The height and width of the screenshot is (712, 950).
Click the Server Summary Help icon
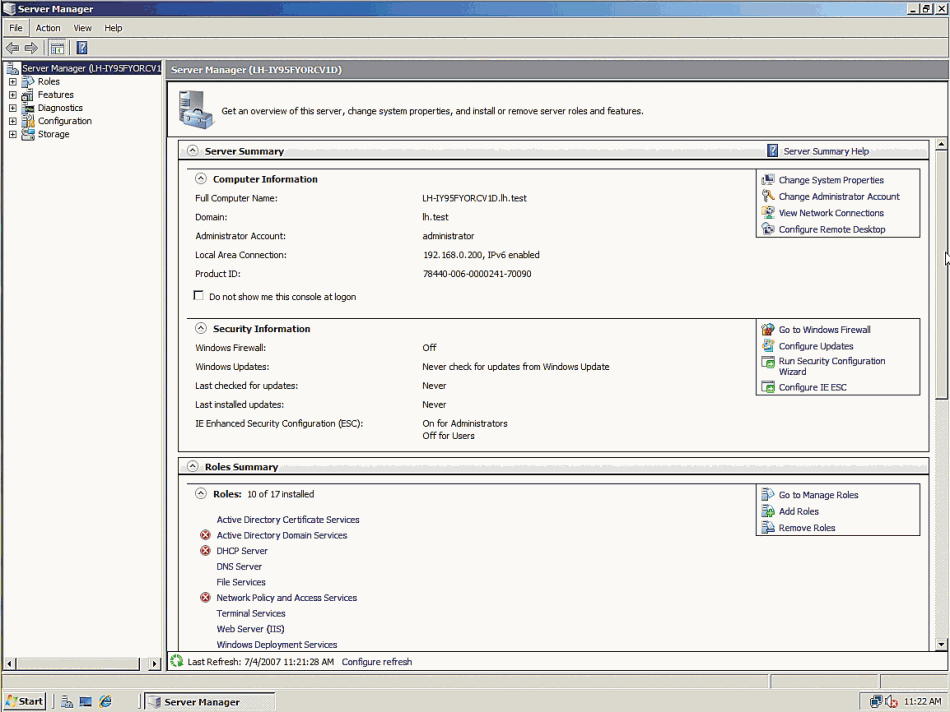(x=772, y=151)
